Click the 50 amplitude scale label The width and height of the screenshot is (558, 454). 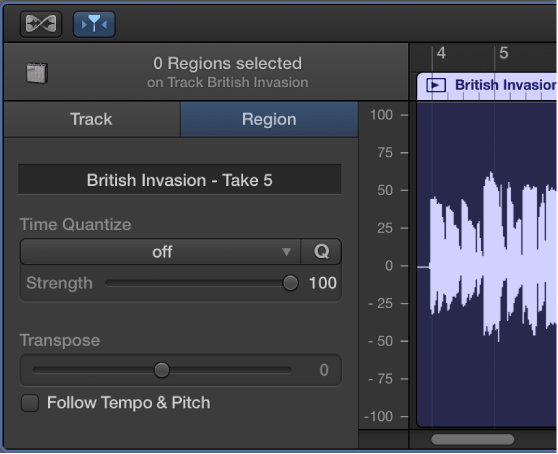click(x=385, y=190)
